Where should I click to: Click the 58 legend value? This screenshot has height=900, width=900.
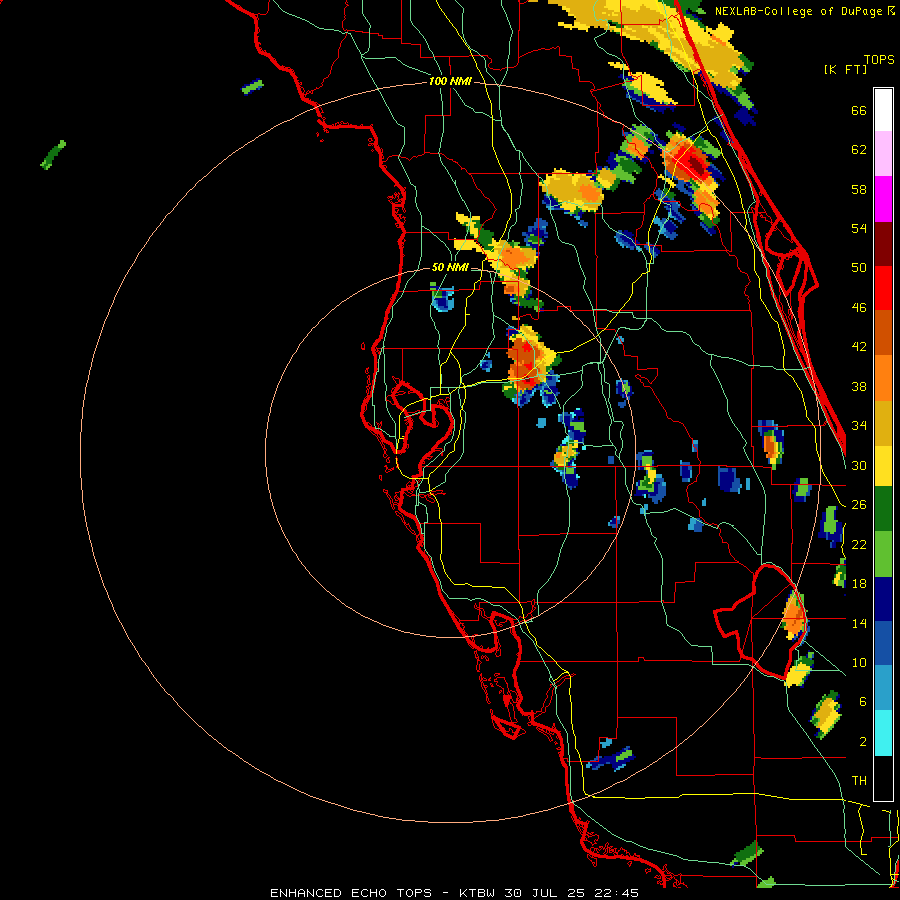859,189
